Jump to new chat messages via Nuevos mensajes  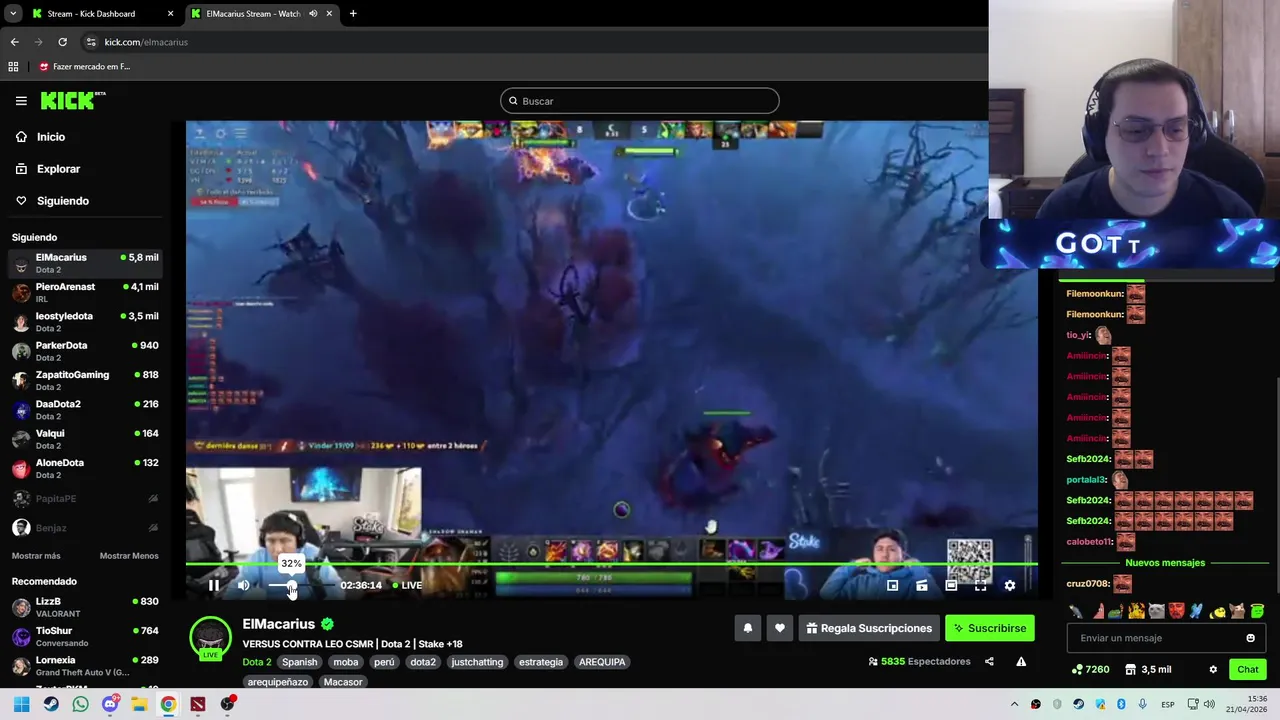tap(1165, 563)
